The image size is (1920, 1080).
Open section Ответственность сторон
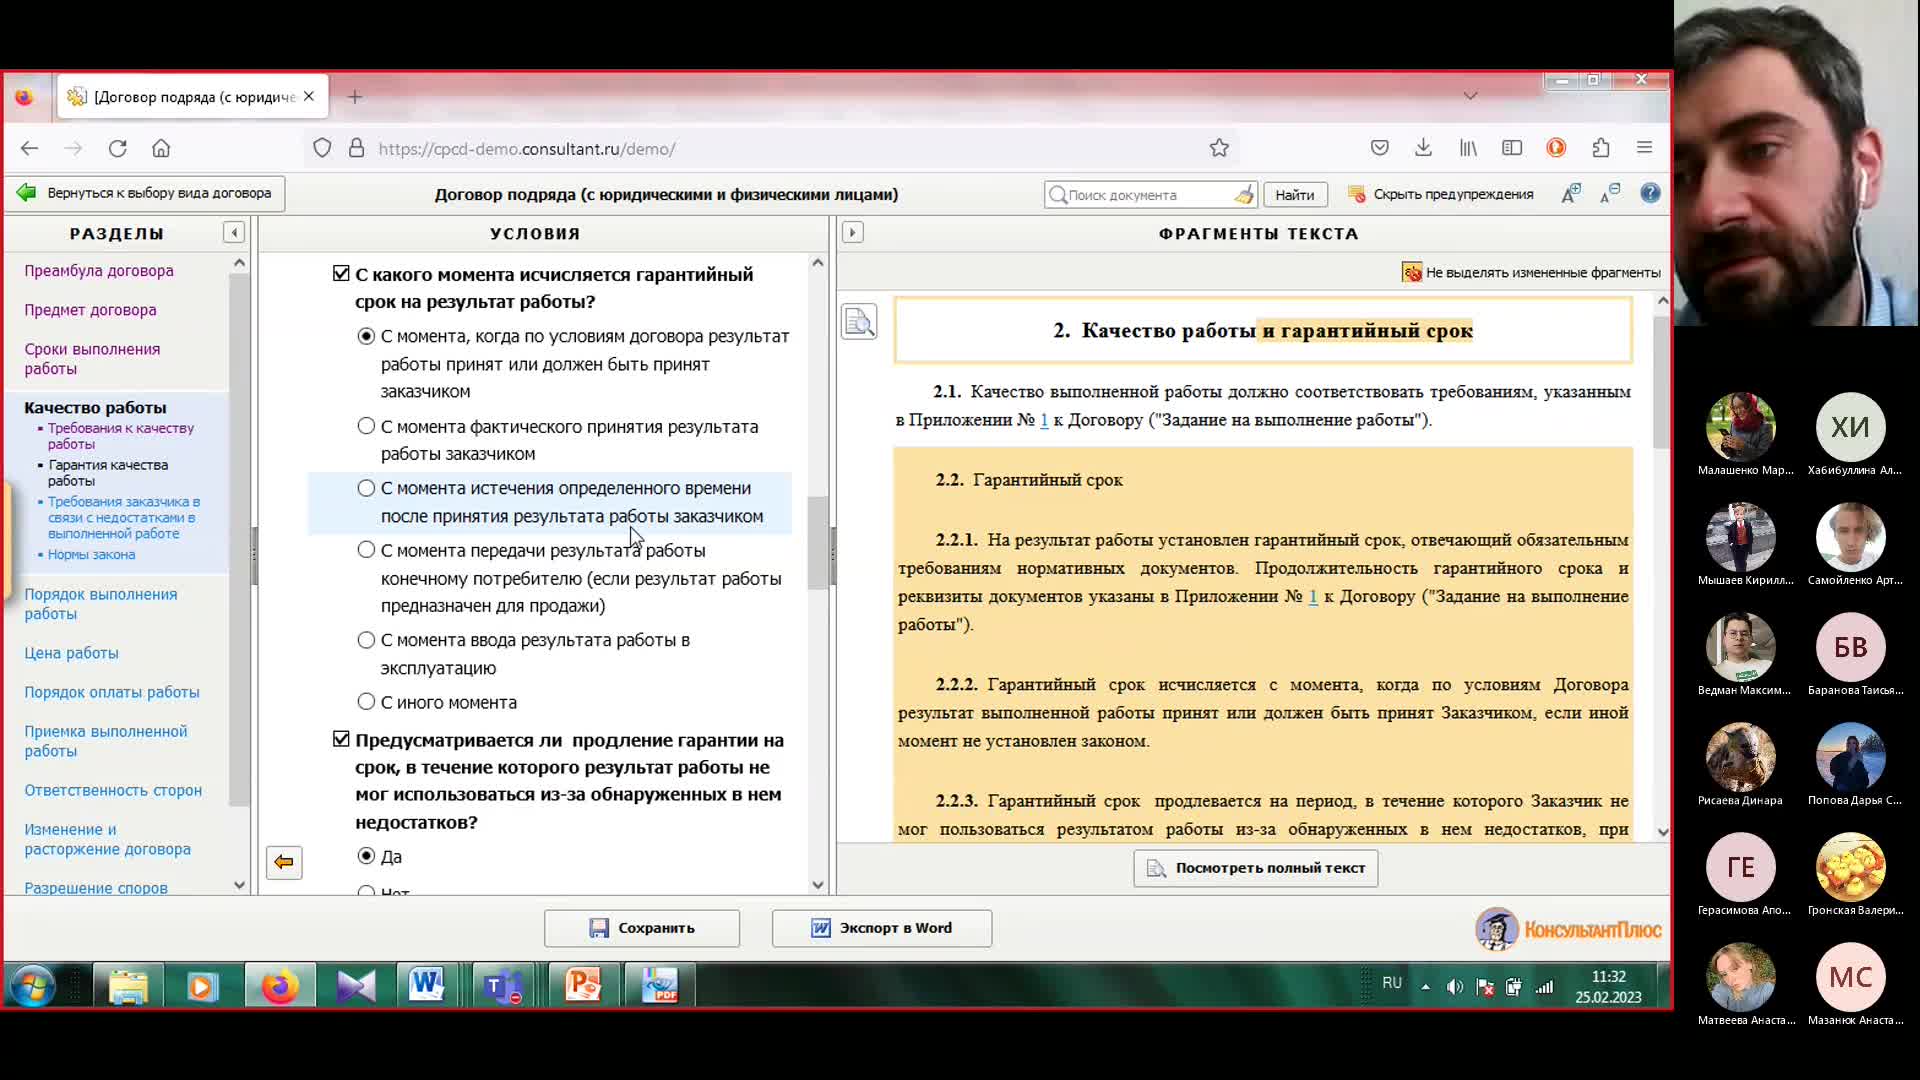113,790
